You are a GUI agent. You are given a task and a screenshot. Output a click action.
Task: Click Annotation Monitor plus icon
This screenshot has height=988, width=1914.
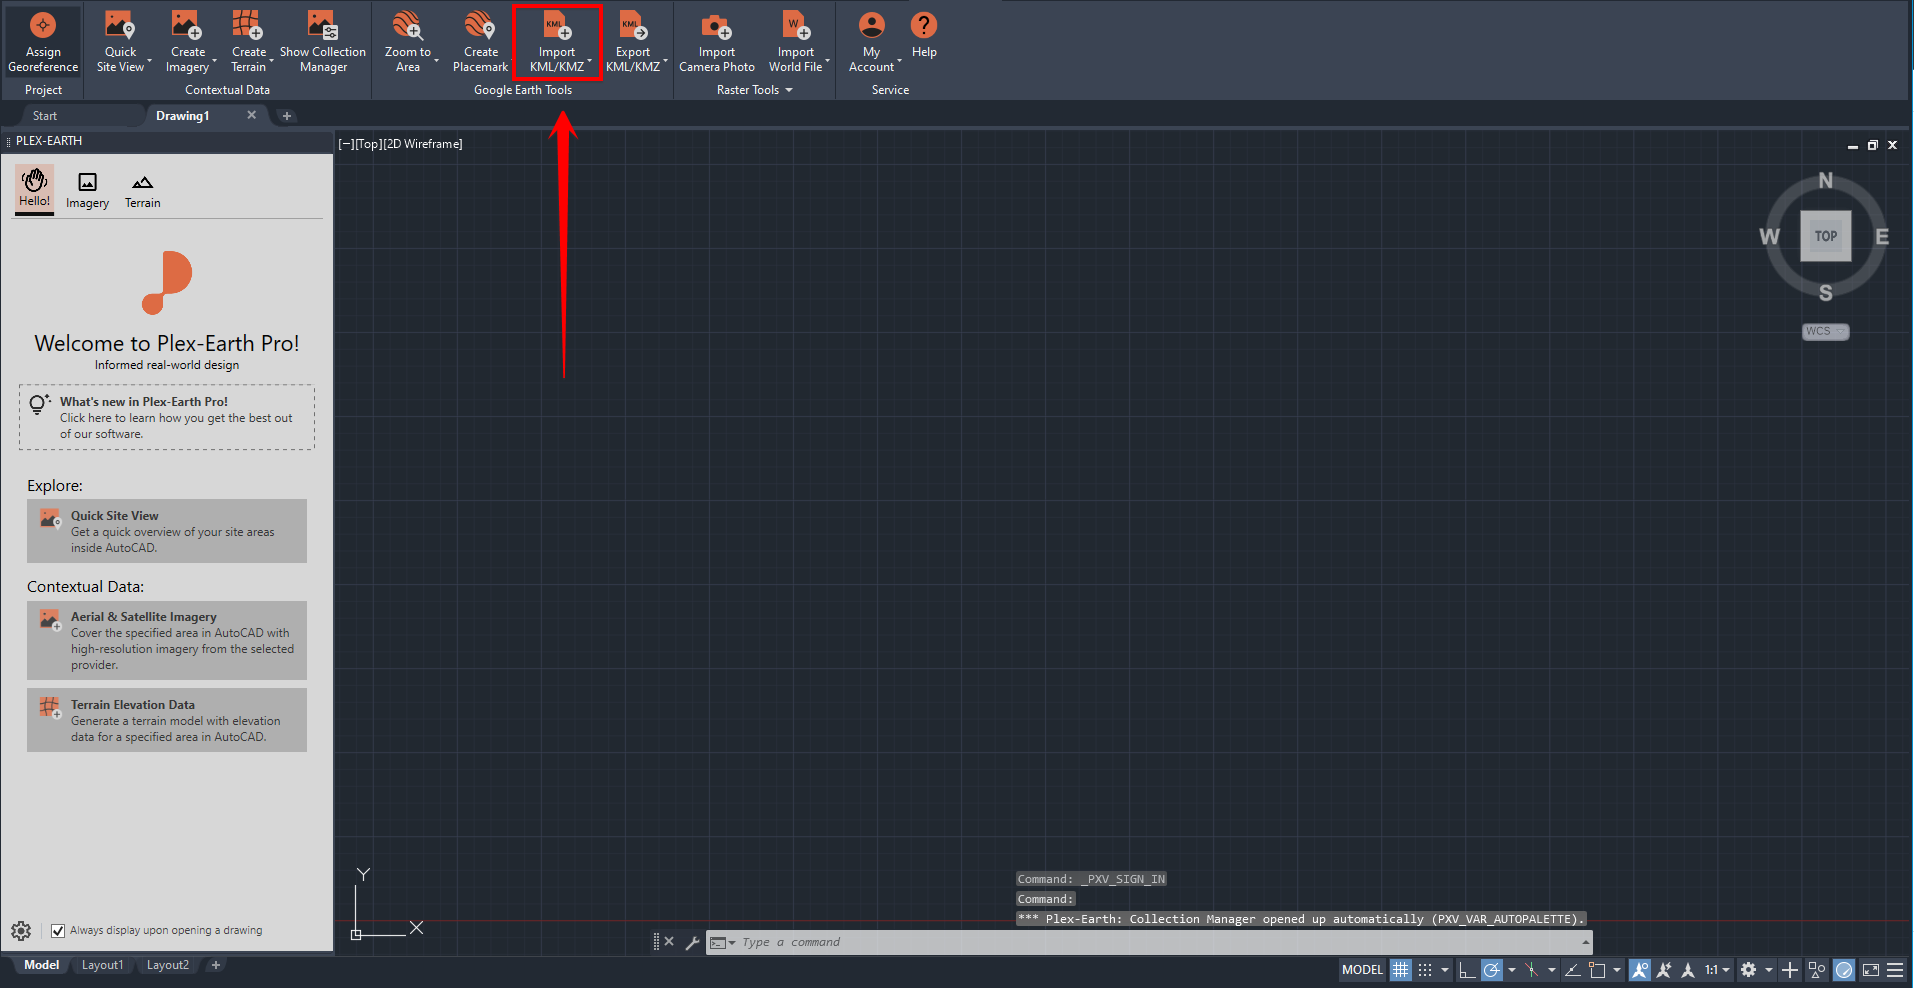[x=1790, y=970]
